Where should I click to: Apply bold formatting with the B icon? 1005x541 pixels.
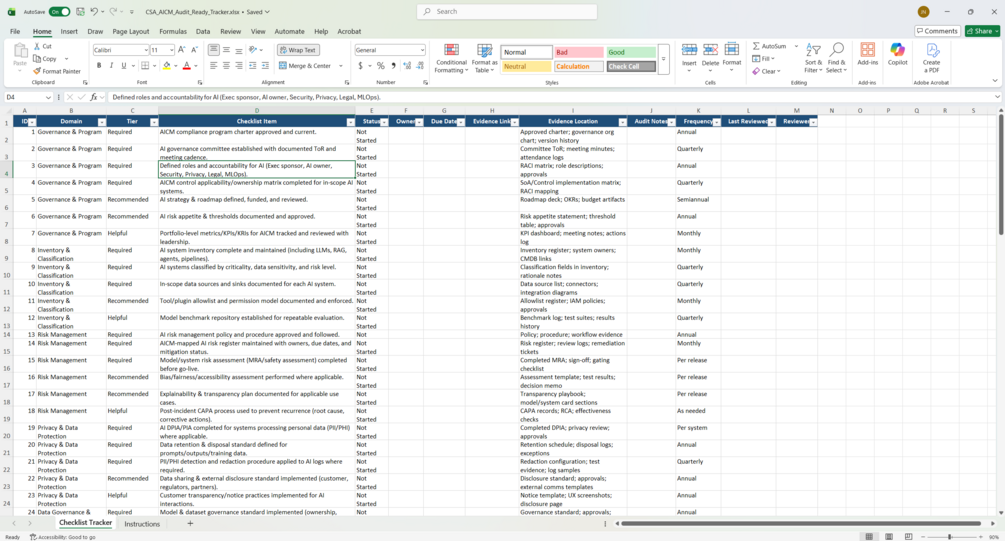tap(99, 65)
